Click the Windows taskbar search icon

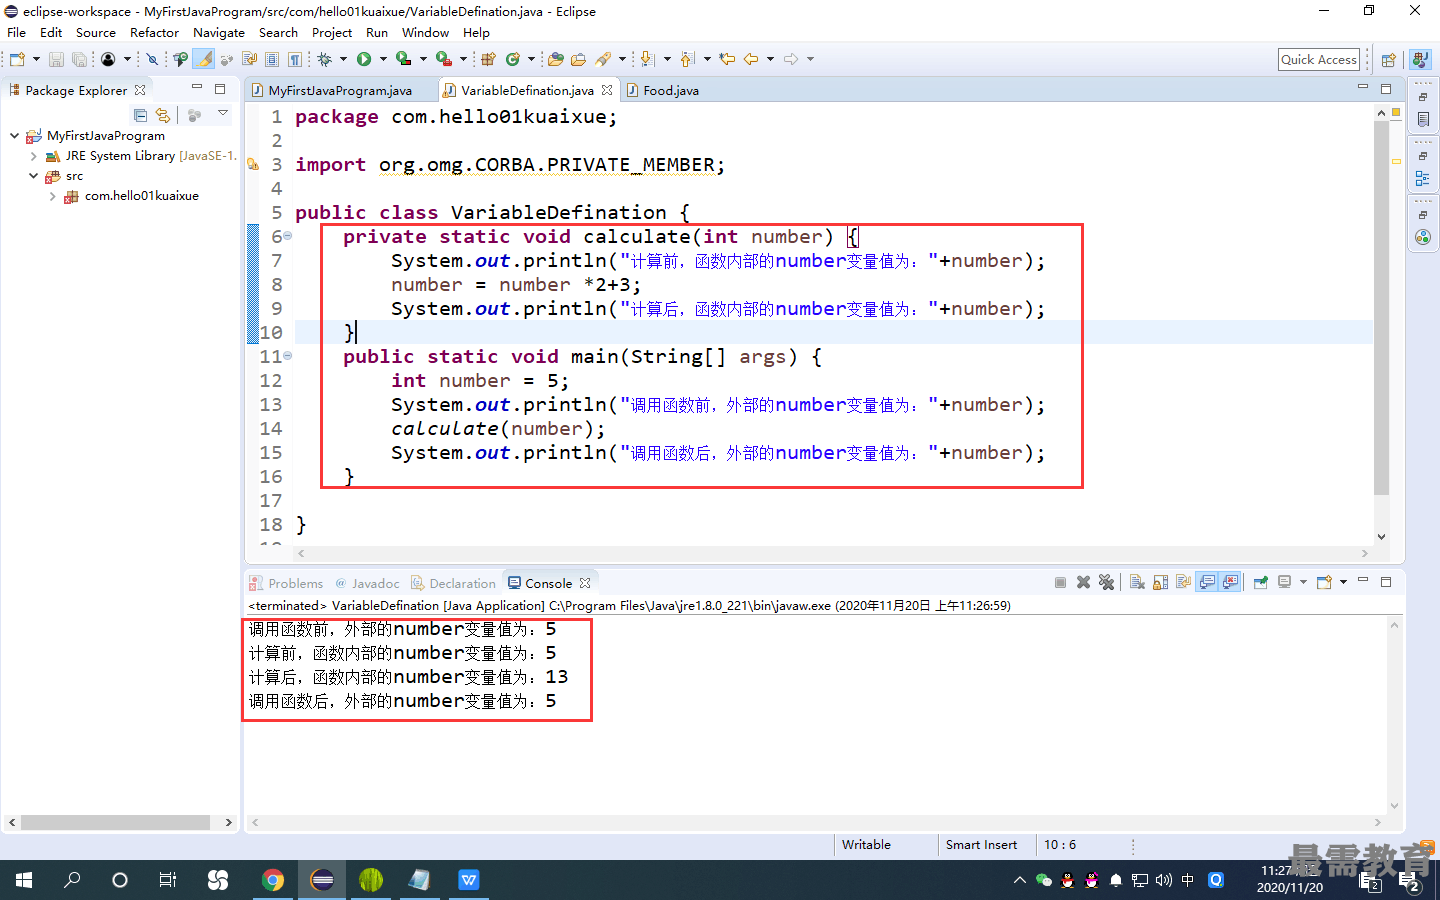72,880
